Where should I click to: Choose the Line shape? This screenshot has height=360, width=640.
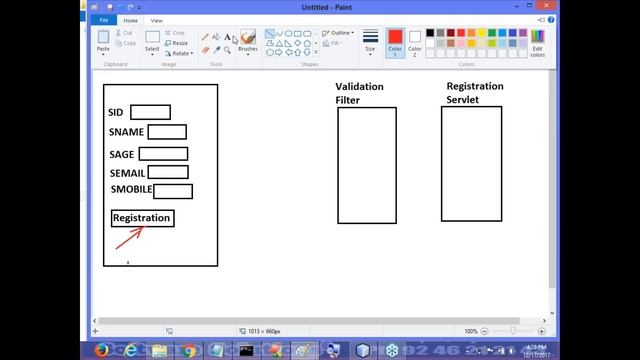pyautogui.click(x=270, y=33)
